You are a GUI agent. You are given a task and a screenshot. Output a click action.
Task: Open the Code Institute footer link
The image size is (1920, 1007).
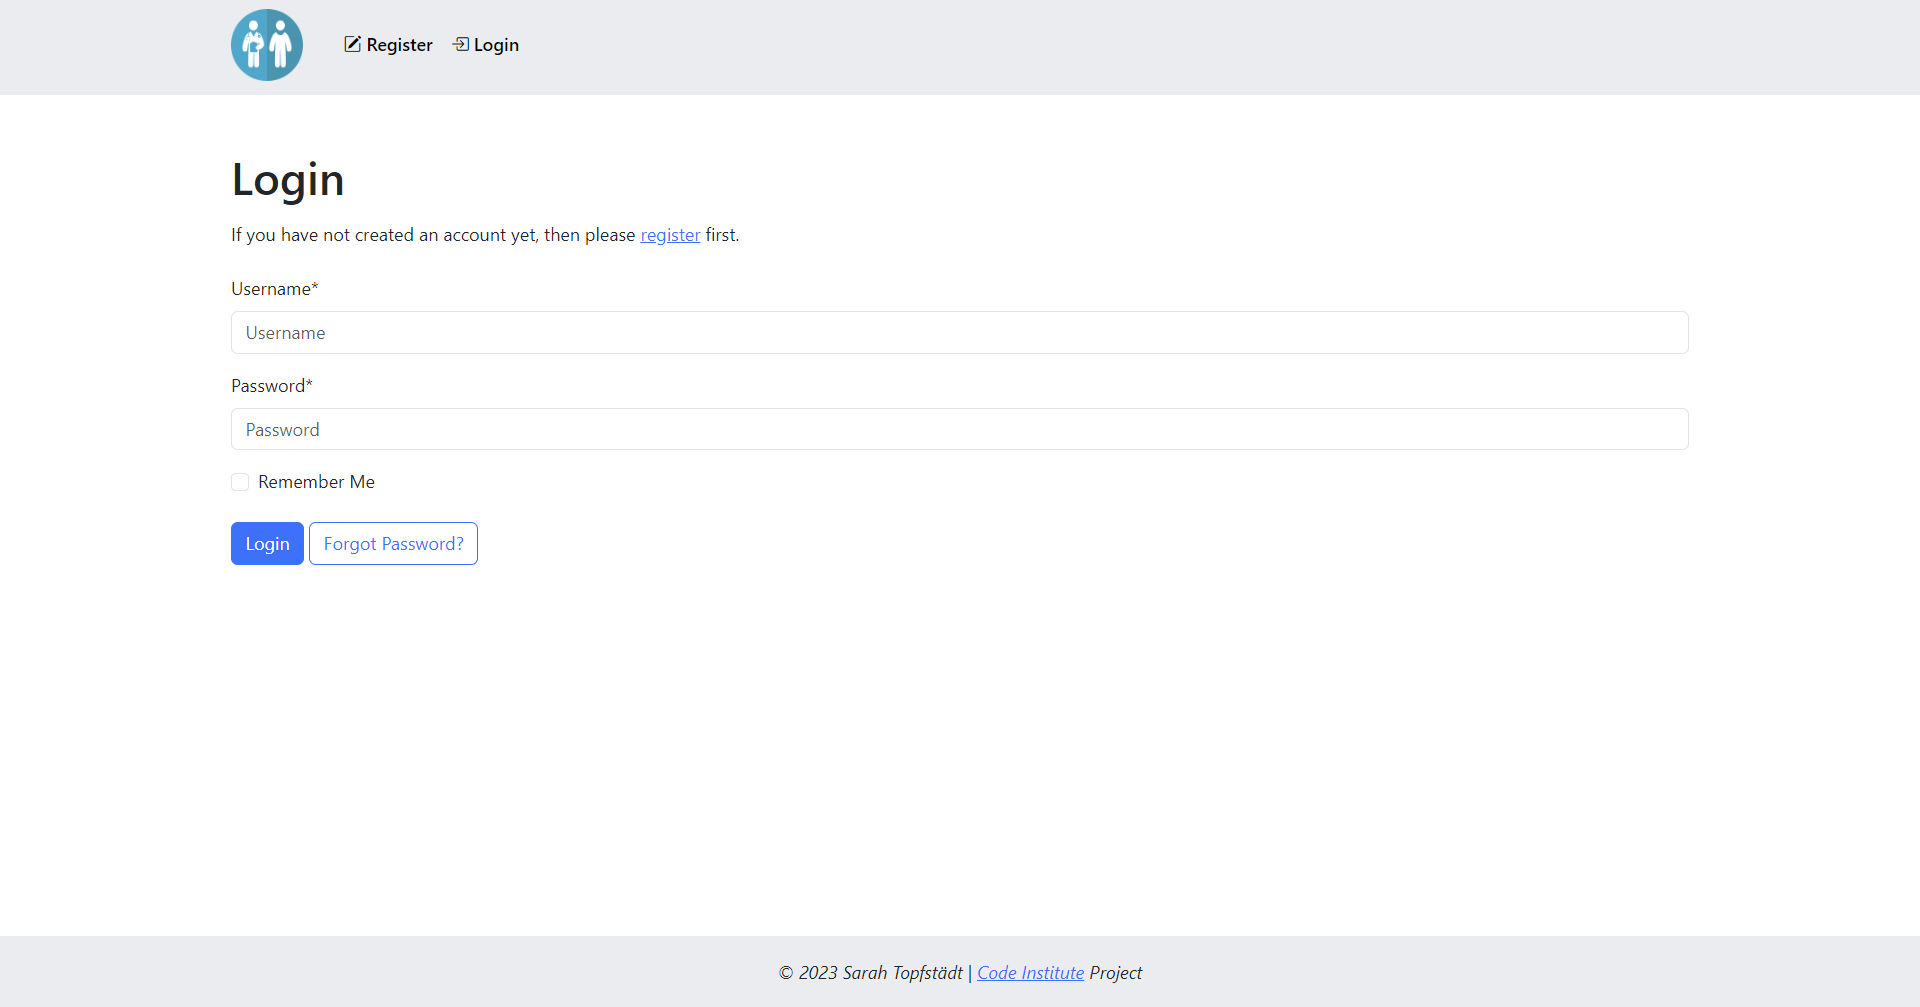(1030, 972)
